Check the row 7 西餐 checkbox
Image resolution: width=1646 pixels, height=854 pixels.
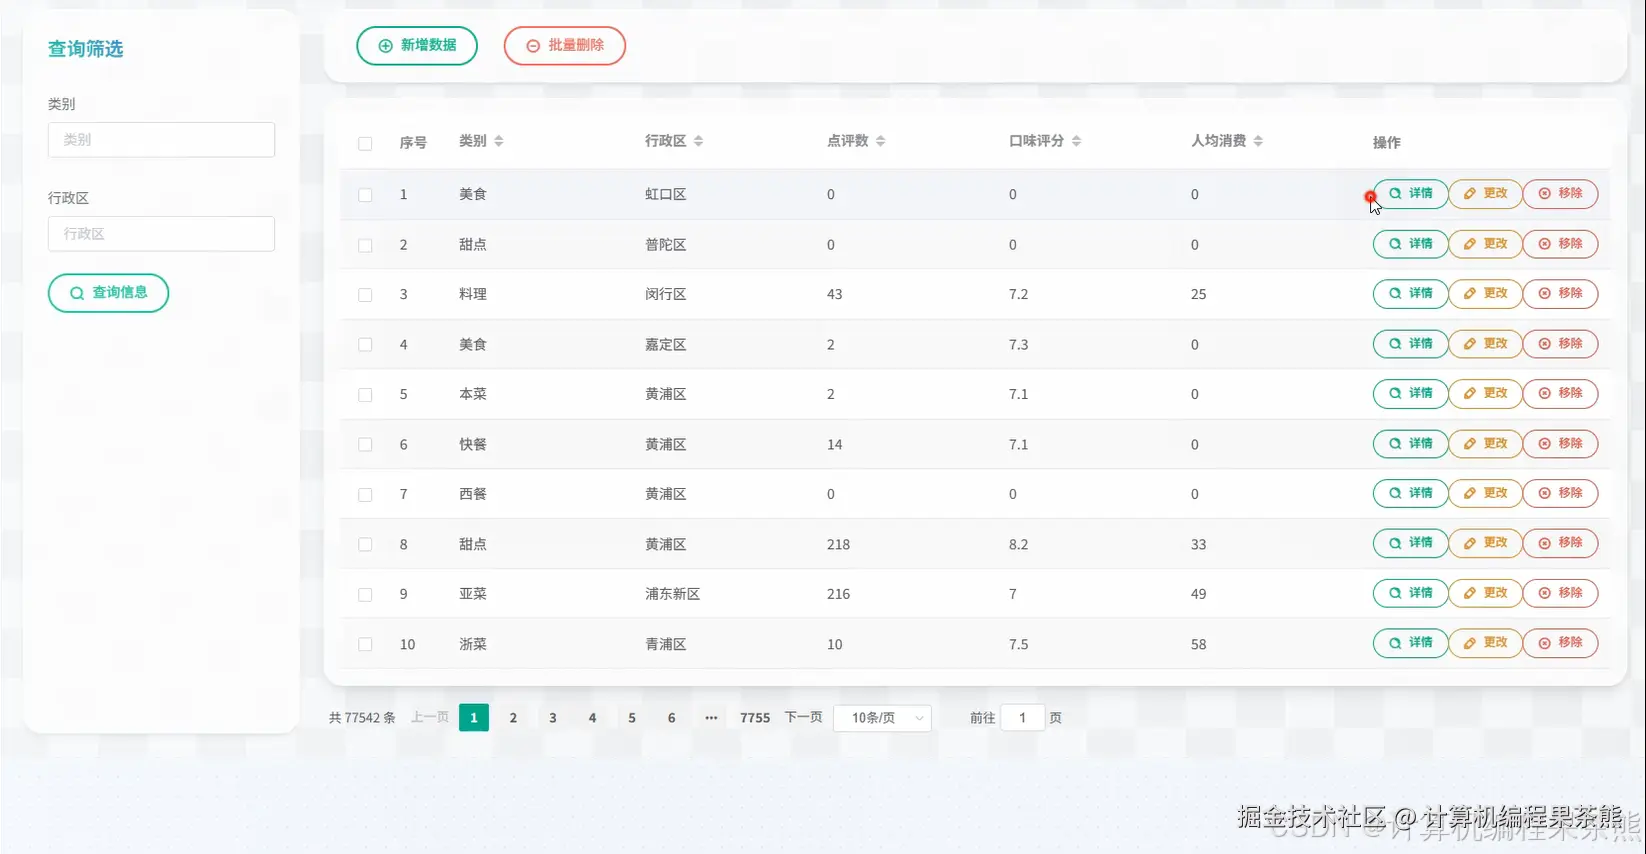point(365,495)
